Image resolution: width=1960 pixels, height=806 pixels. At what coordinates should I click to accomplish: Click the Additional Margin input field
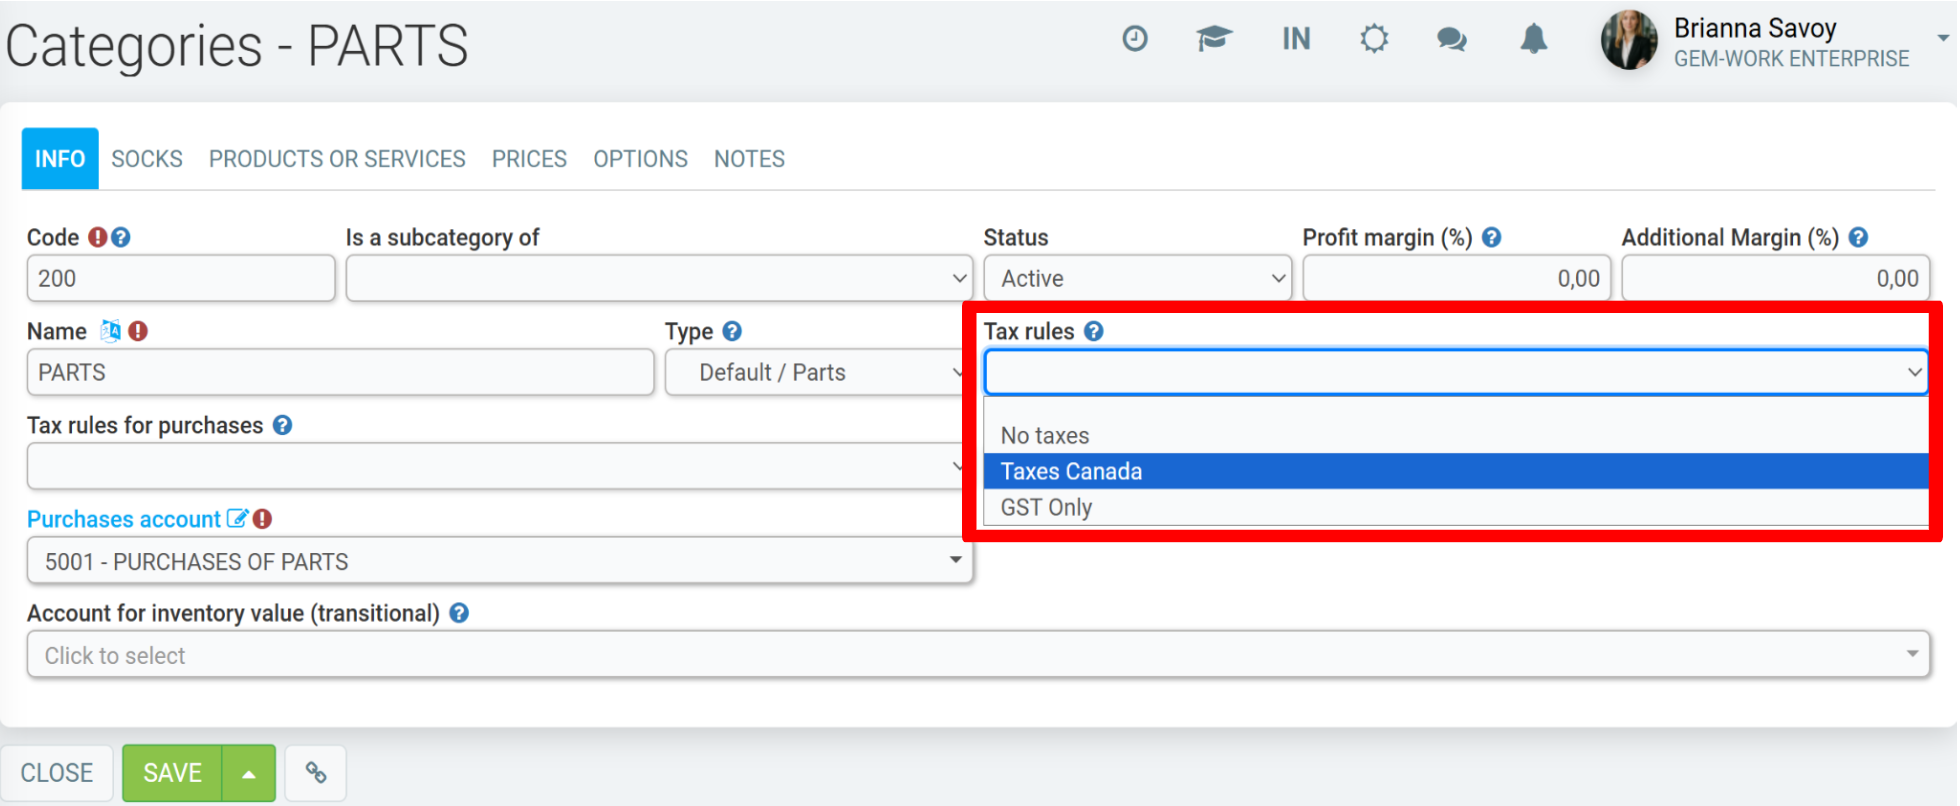click(1775, 278)
